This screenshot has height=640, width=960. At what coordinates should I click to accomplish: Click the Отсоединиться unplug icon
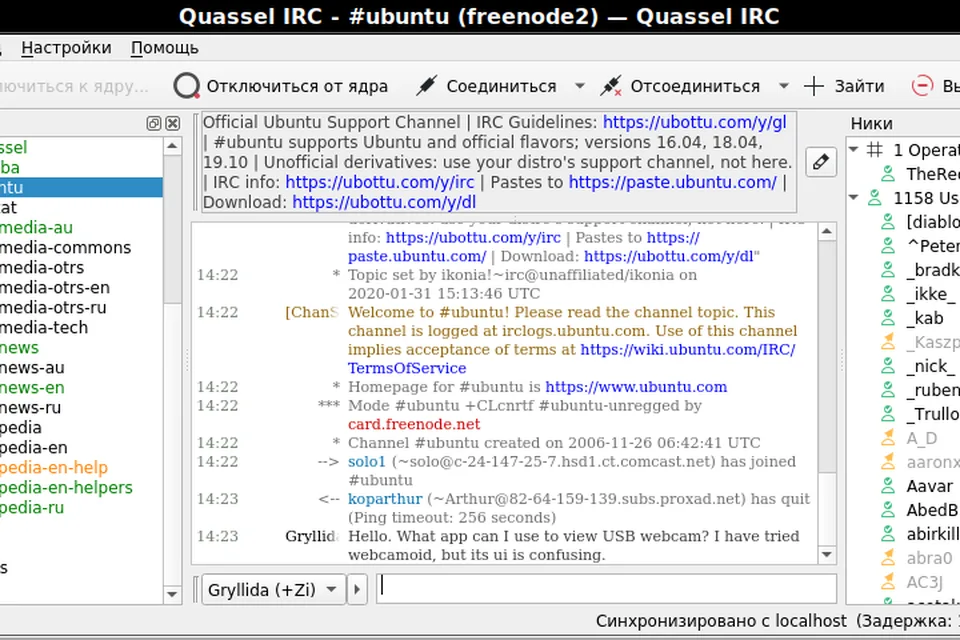[610, 86]
